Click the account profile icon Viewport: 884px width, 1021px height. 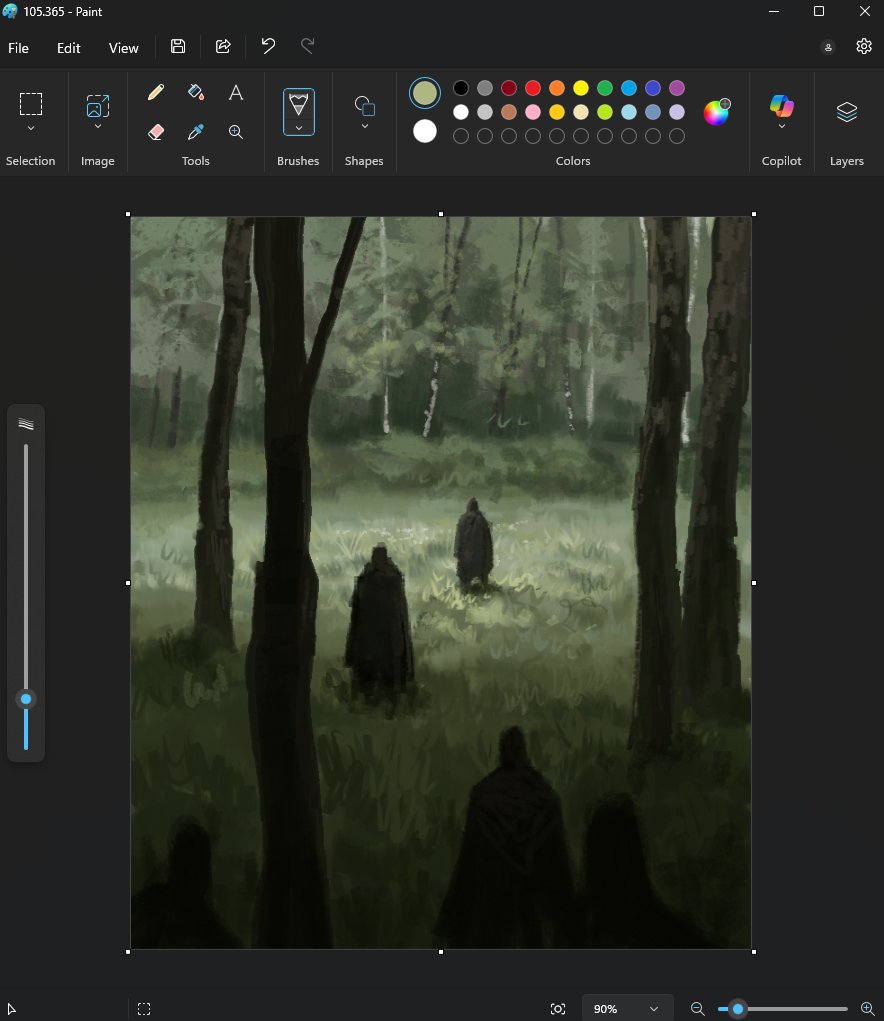point(828,47)
